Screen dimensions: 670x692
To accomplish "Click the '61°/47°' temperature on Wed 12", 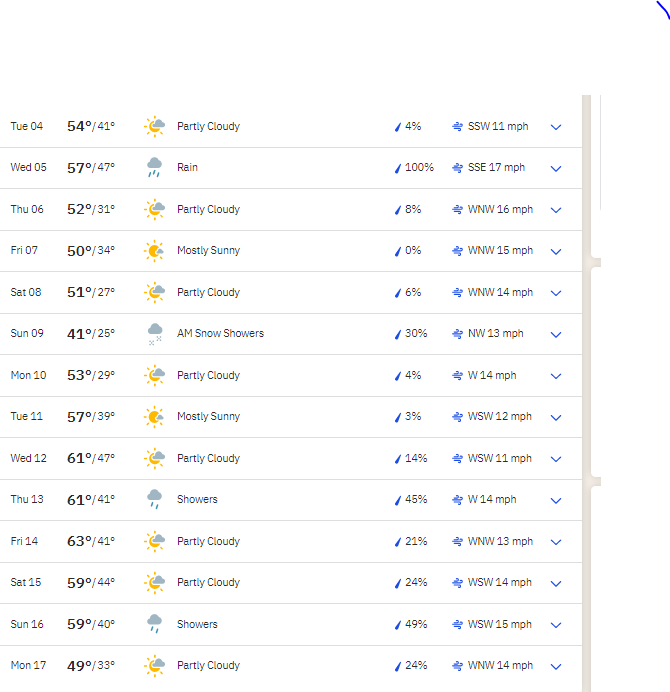I will (91, 458).
